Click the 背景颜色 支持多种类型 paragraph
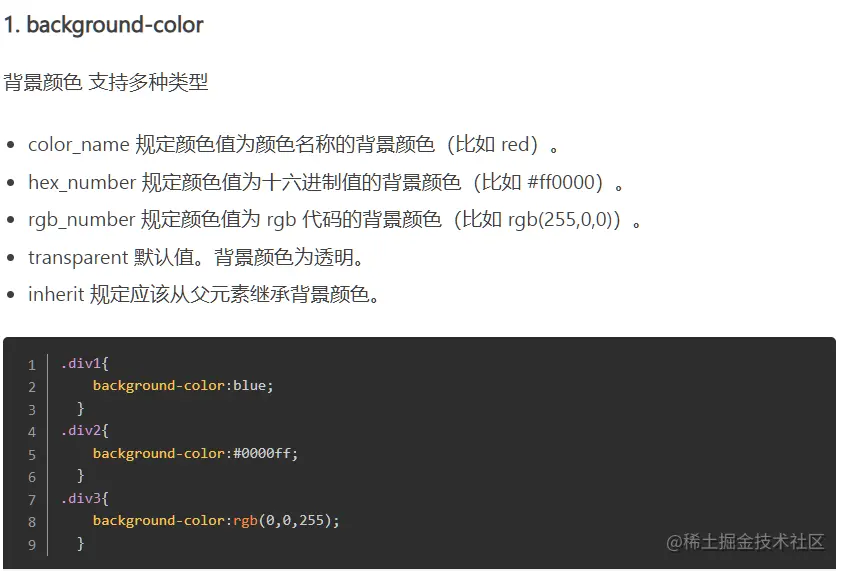 (x=106, y=82)
